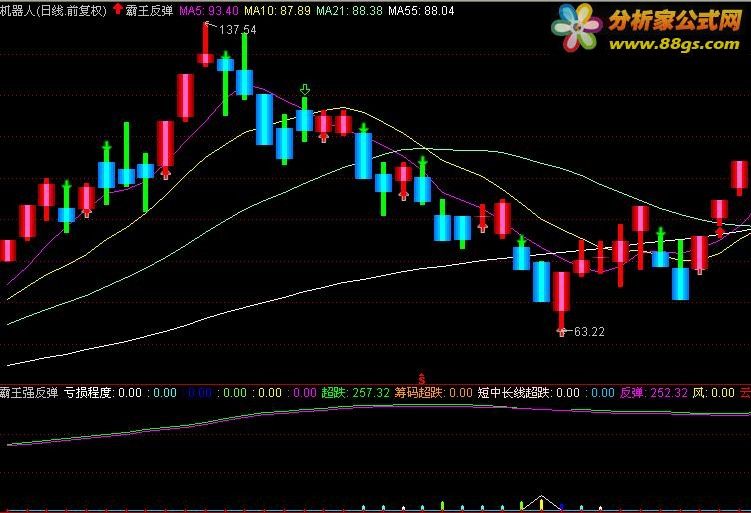
Task: Select the chart title 机器人(日线.前复权)
Action: (x=53, y=11)
